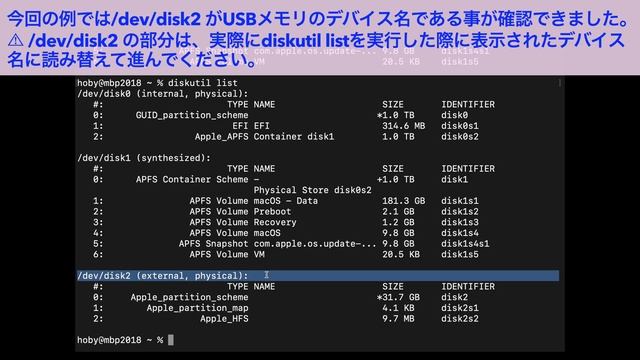Click identifier disk1s4

point(460,233)
